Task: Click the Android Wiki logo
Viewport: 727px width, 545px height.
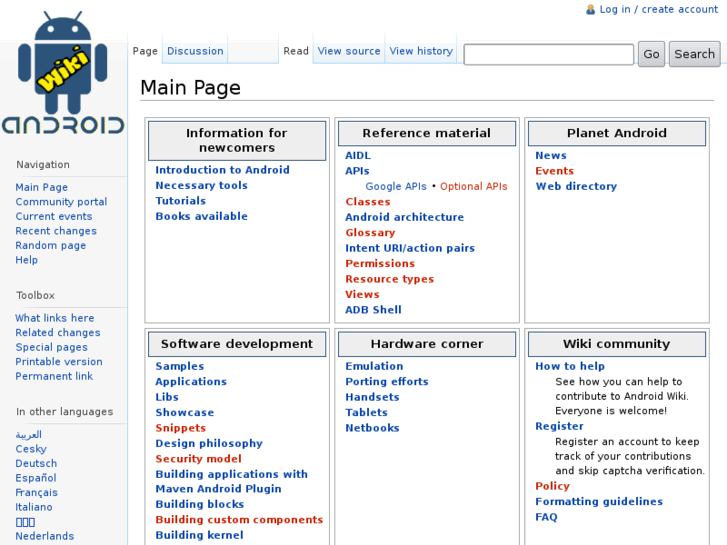Action: click(63, 75)
